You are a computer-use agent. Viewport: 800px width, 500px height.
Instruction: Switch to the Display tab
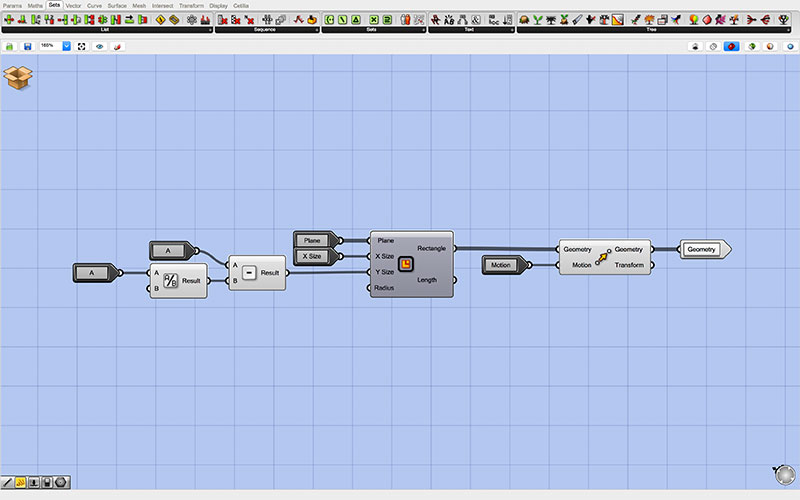[x=218, y=6]
